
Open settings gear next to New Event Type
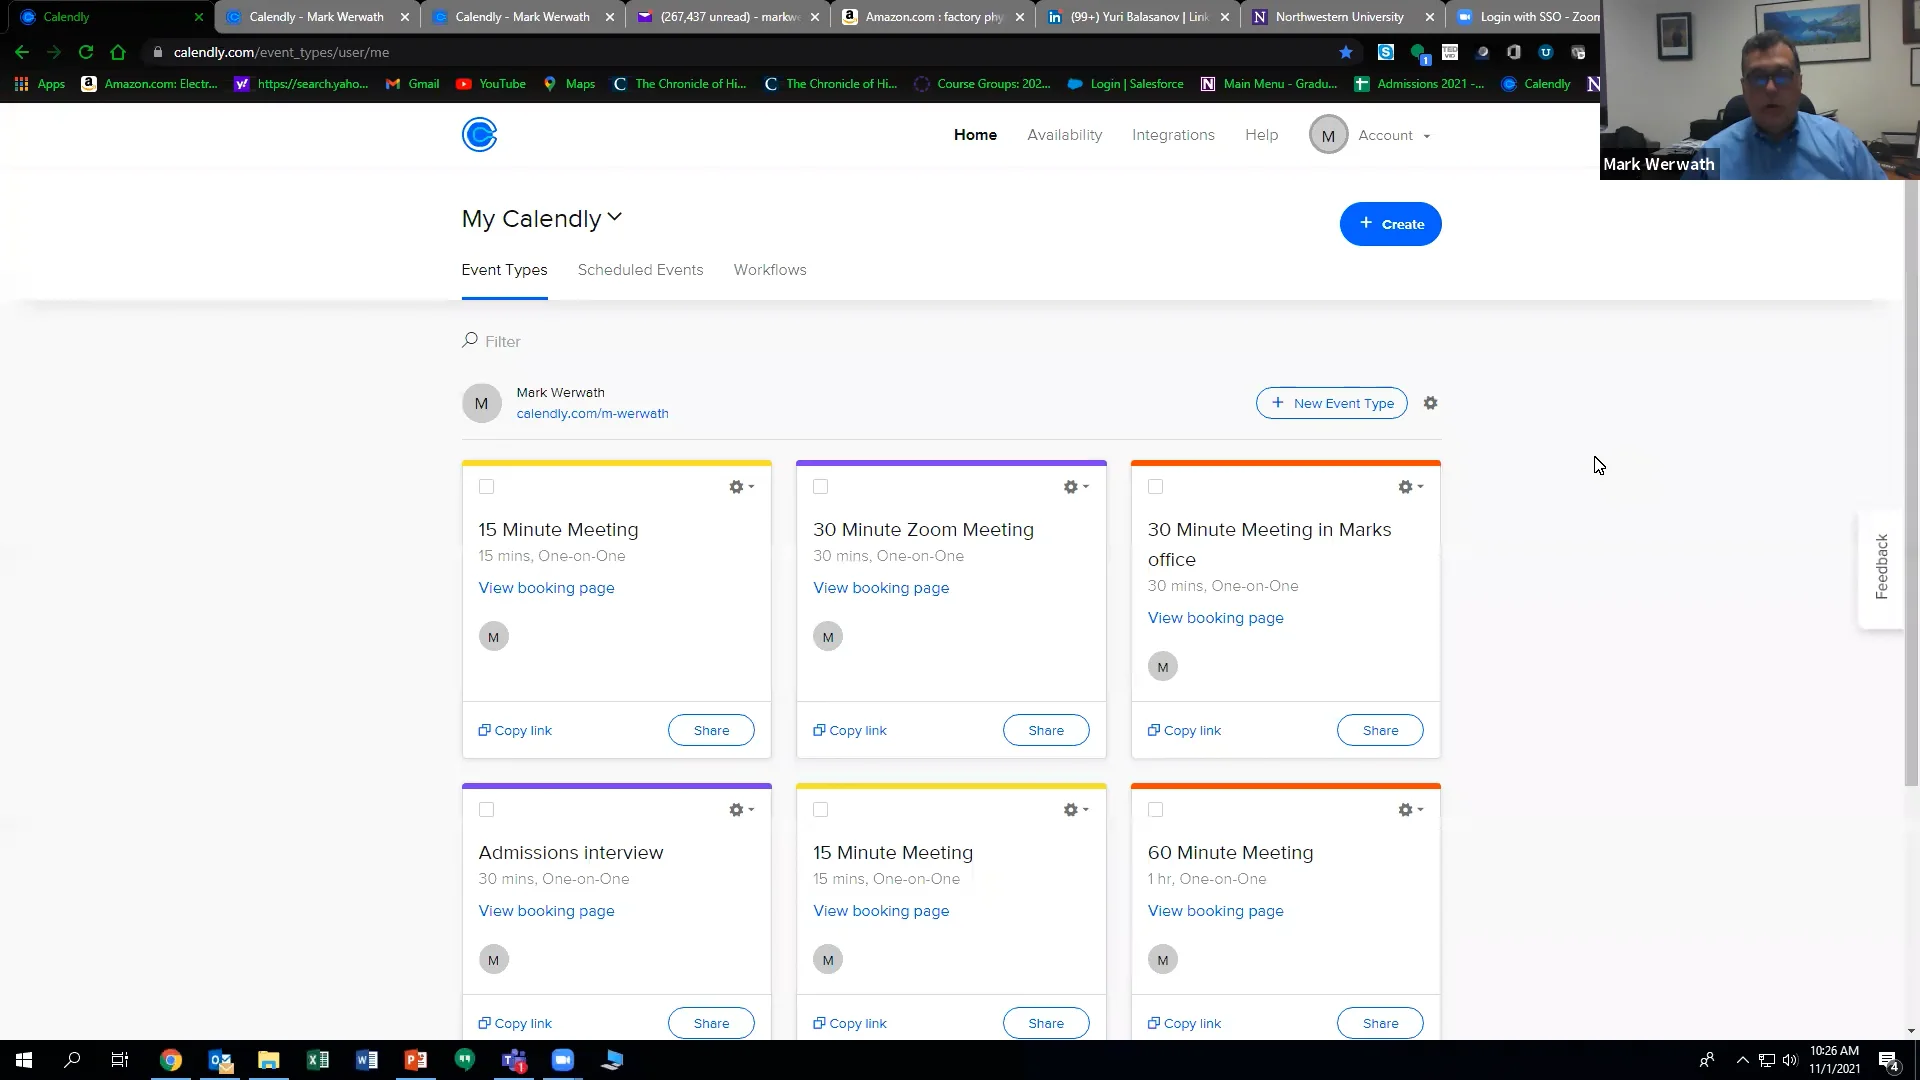click(1430, 403)
